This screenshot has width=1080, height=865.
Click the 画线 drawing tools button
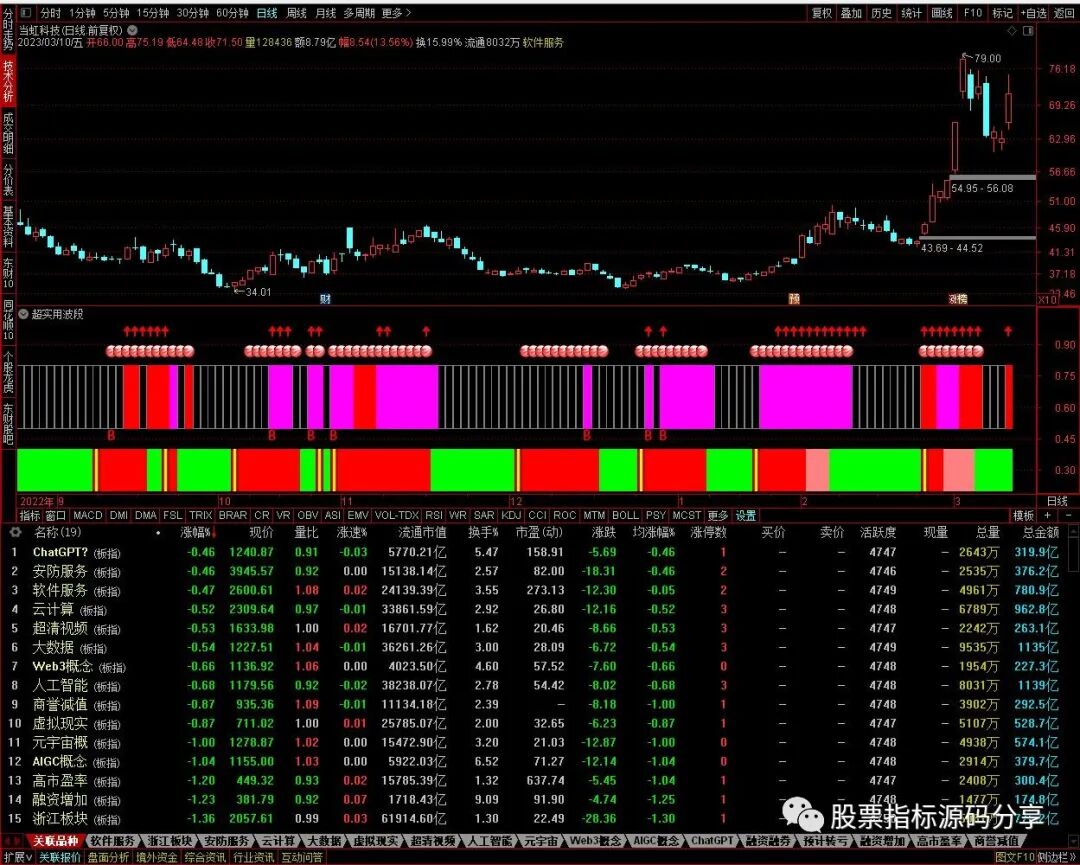click(942, 13)
